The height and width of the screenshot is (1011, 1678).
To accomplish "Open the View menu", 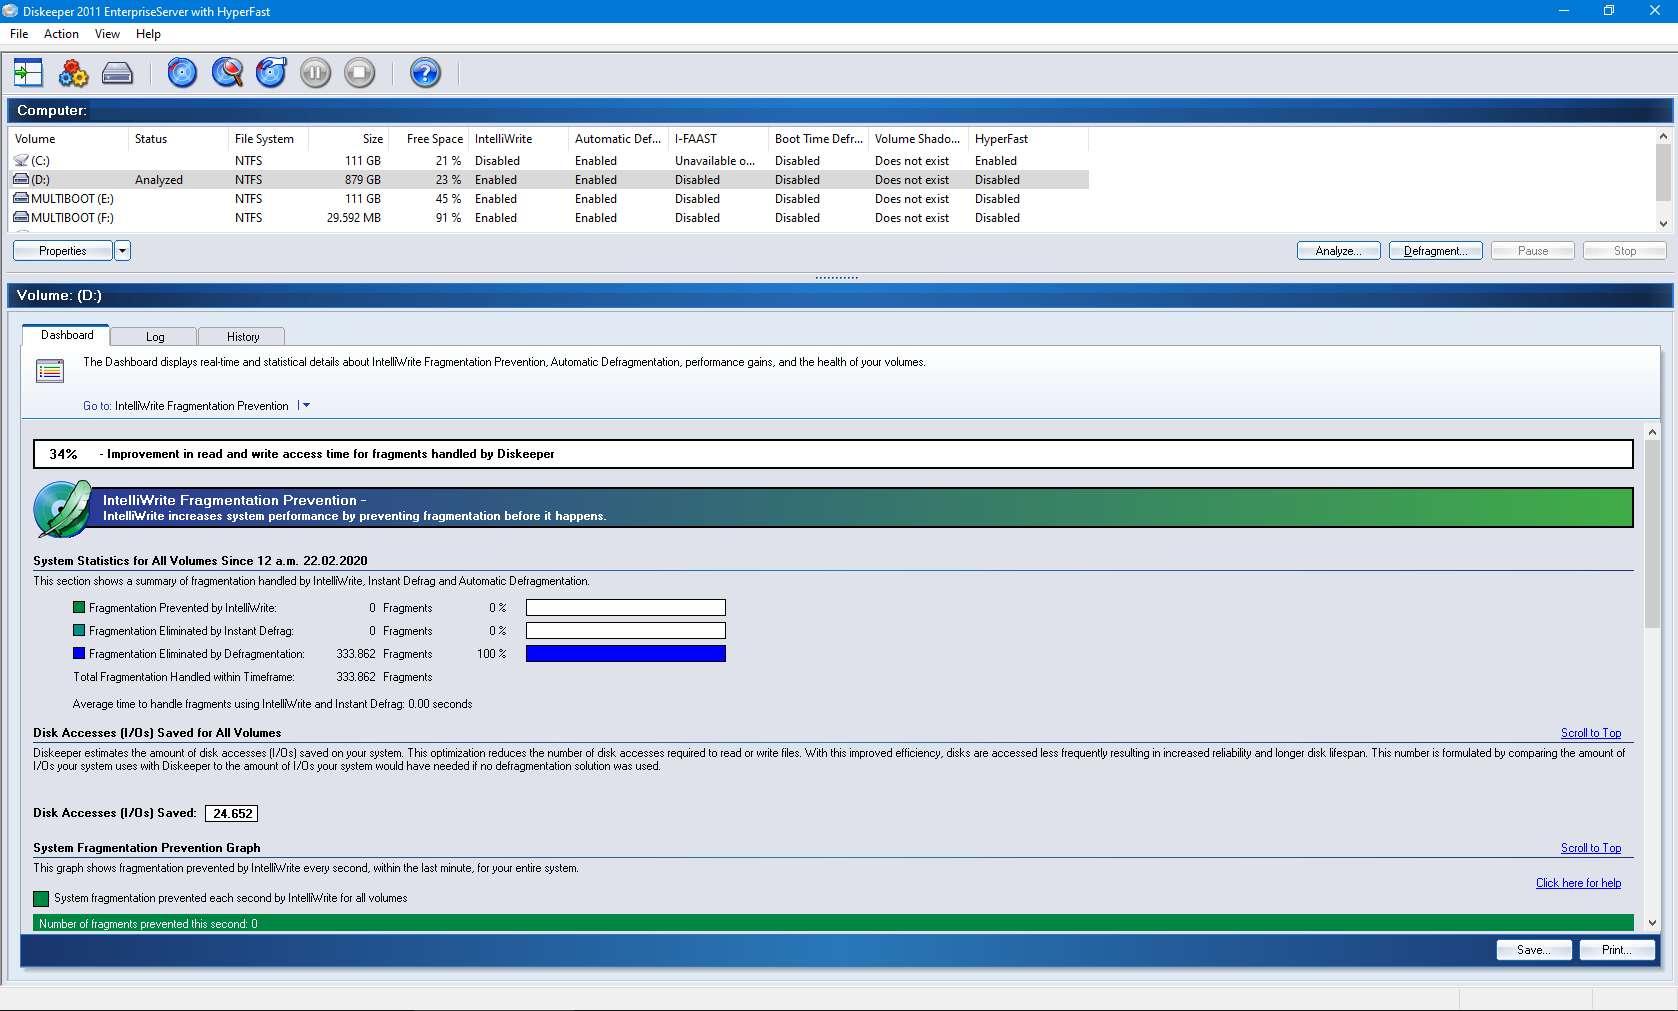I will click(x=107, y=34).
